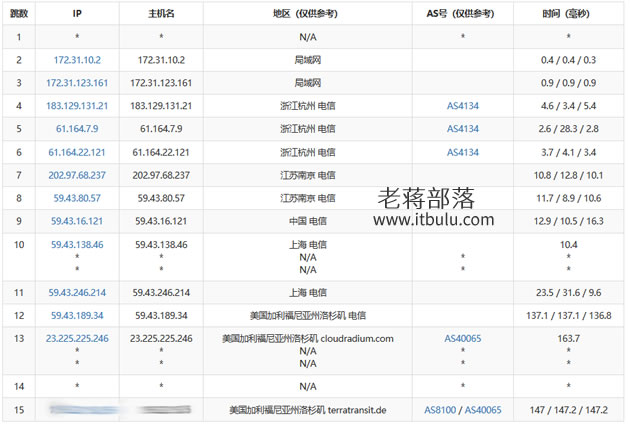Select 上海 电信 region in hop 11 row
Viewport: 630px width, 426px height.
click(307, 293)
